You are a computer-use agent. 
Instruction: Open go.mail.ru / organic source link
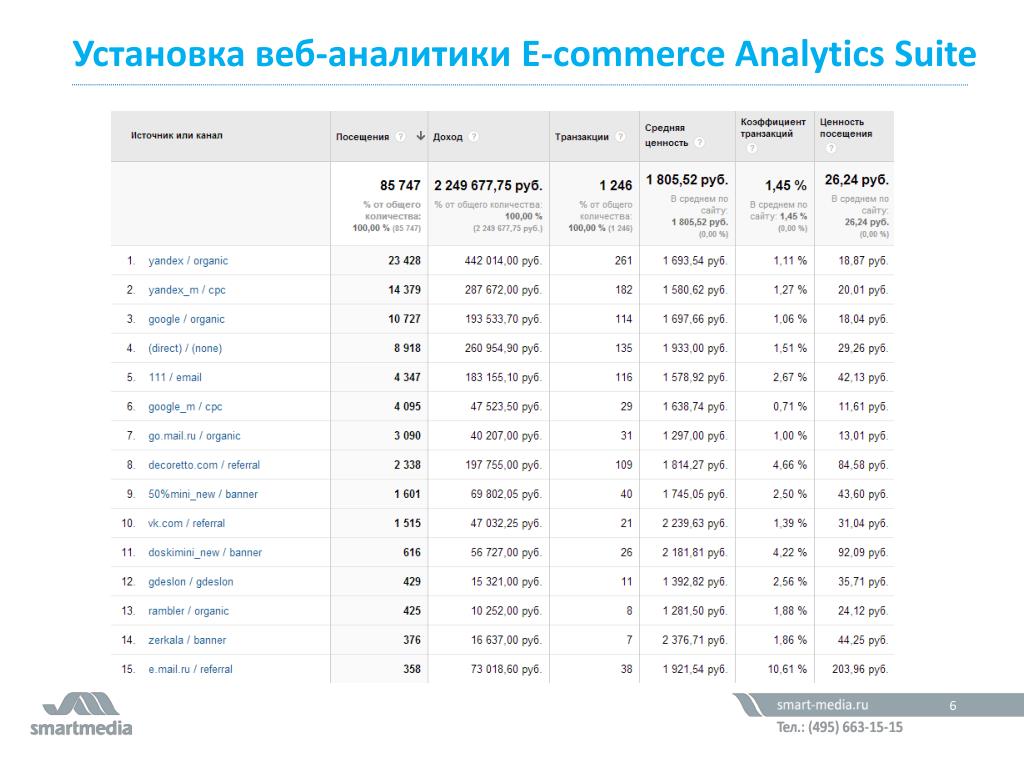(x=194, y=436)
